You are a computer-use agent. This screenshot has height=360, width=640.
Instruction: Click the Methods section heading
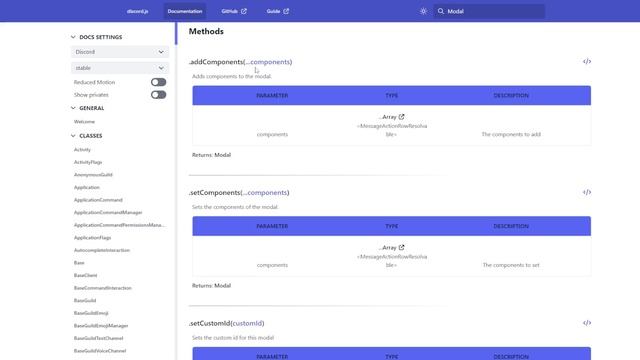[x=206, y=31]
